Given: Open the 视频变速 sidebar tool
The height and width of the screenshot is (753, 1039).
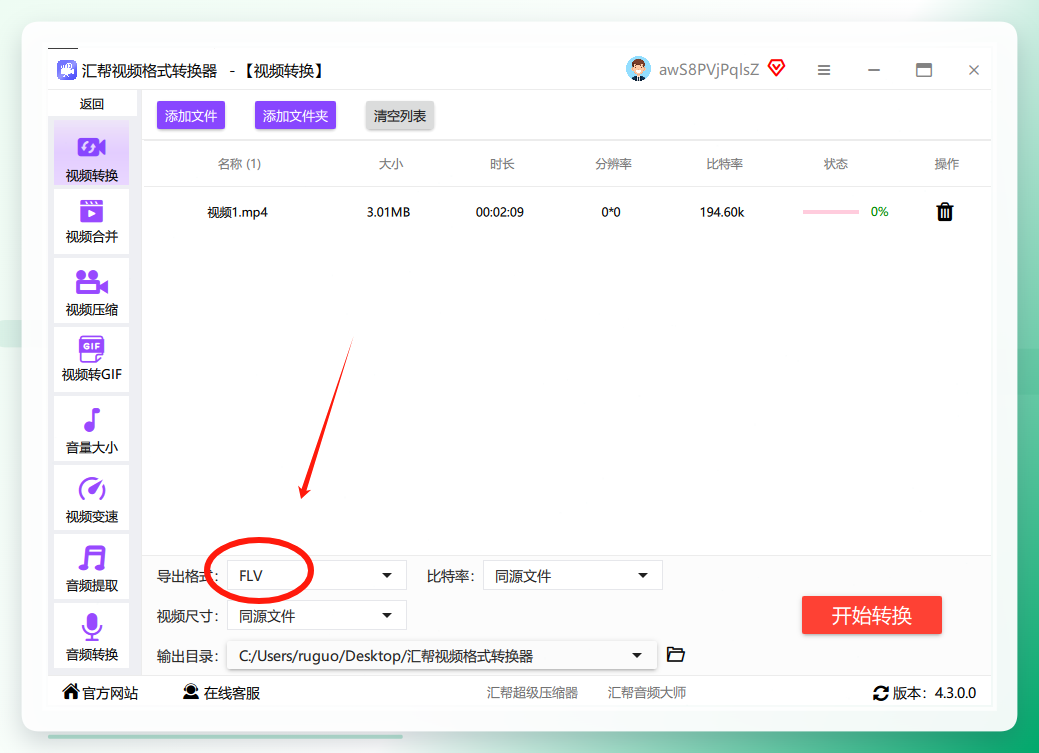Looking at the screenshot, I should (91, 498).
